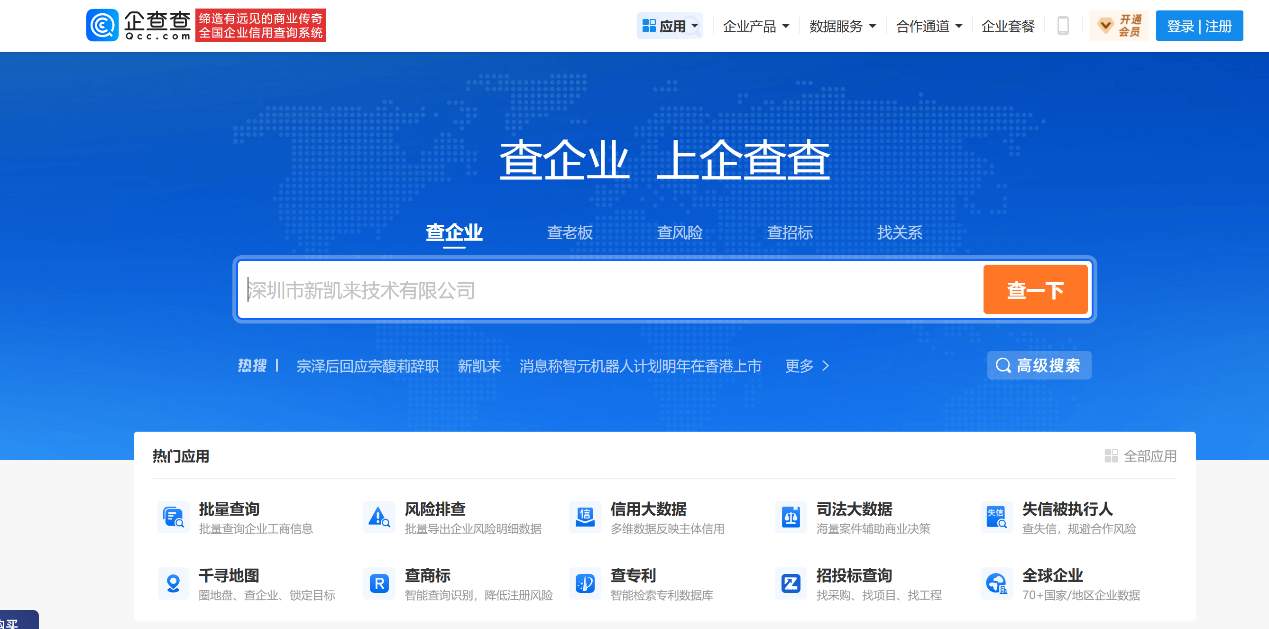The width and height of the screenshot is (1269, 629).
Task: Click the 新凯来 trending search link
Action: [479, 365]
